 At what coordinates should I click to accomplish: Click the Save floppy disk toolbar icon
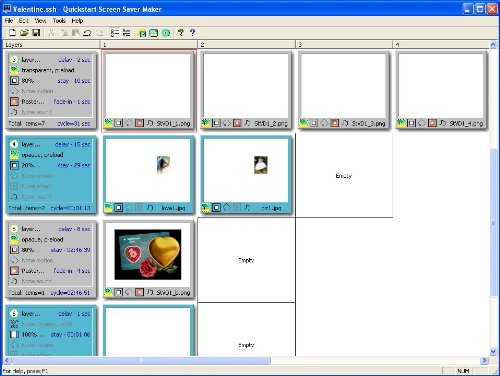click(x=36, y=33)
